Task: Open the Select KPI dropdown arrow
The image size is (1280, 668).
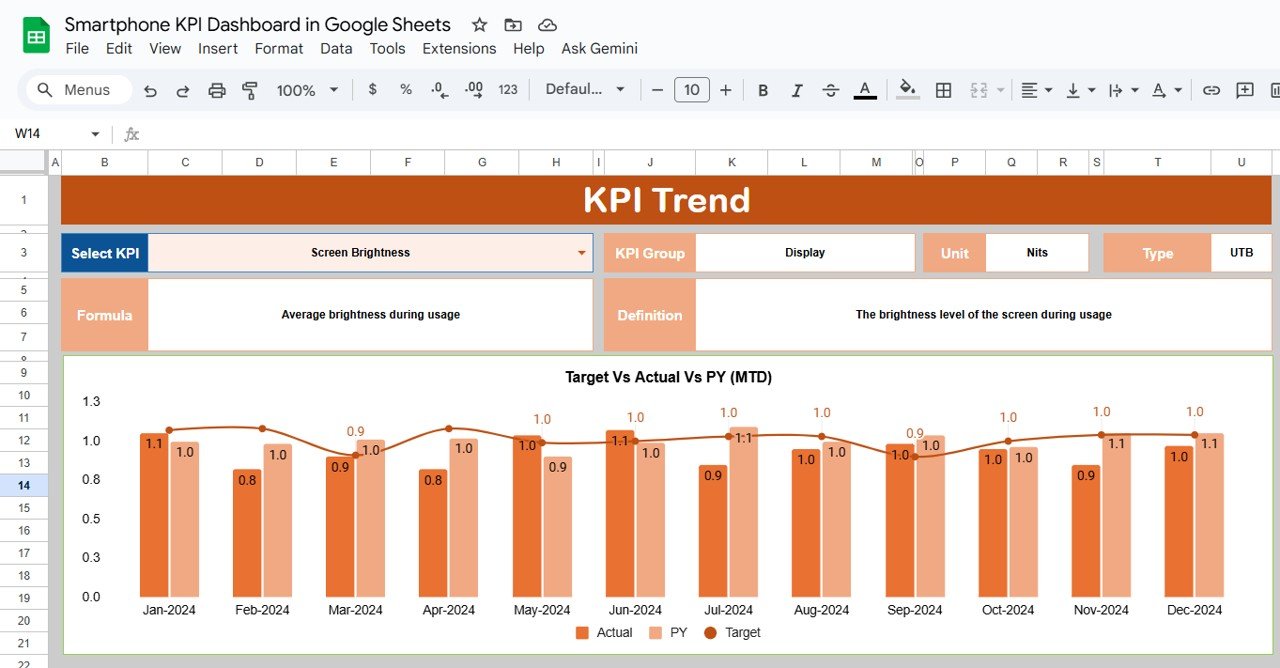Action: [581, 253]
